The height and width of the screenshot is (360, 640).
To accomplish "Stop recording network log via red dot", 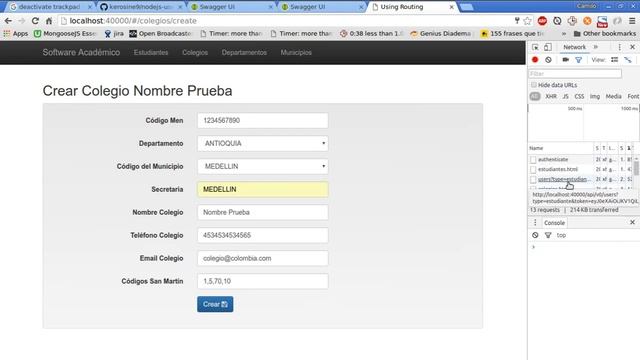I will pos(535,60).
